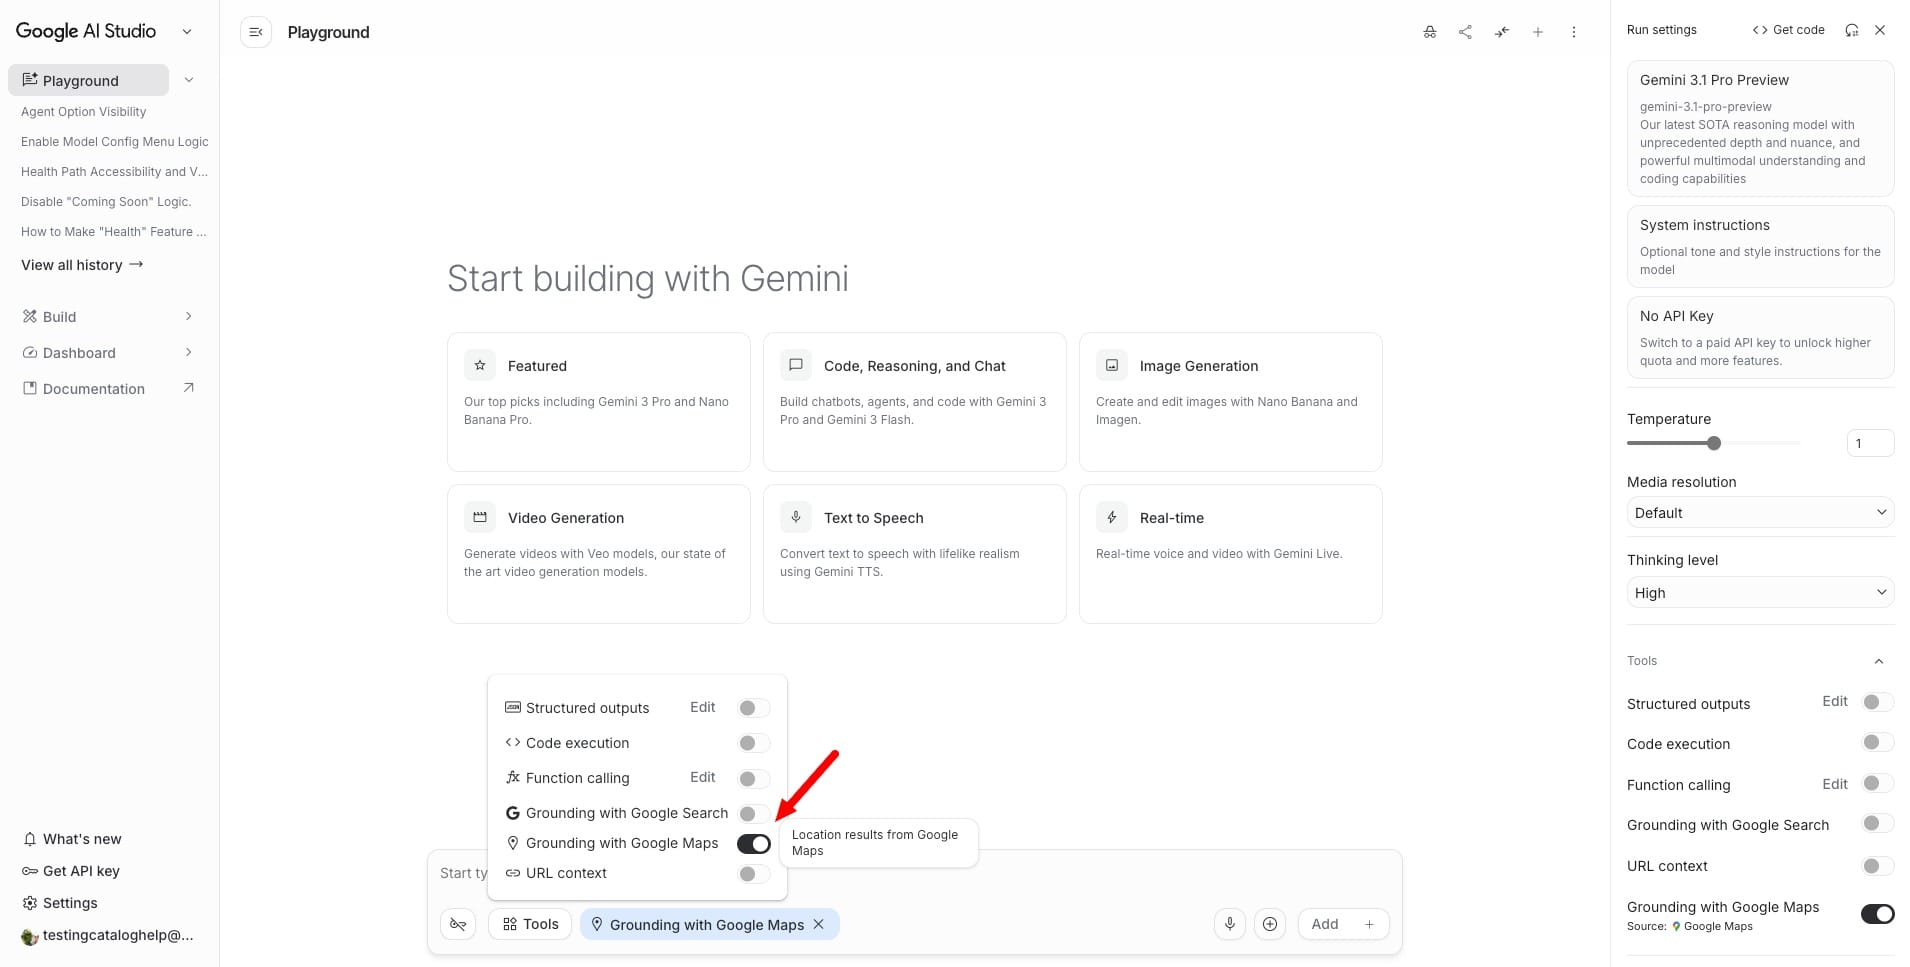Click the microphone icon in prompt bar
The height and width of the screenshot is (967, 1910).
pyautogui.click(x=1229, y=924)
